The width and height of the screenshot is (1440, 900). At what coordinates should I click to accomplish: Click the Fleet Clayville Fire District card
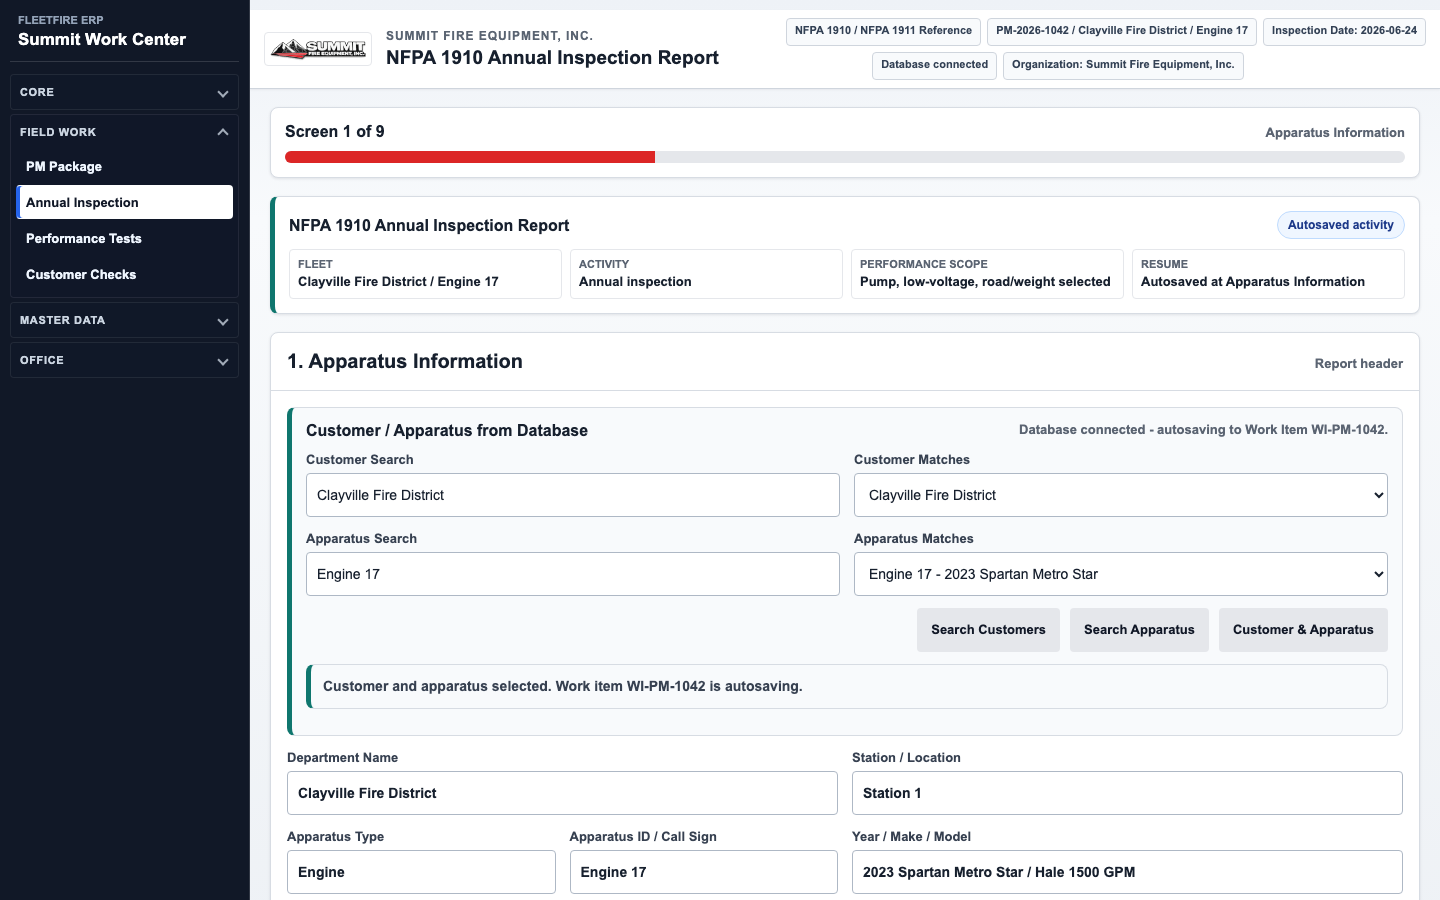(425, 274)
